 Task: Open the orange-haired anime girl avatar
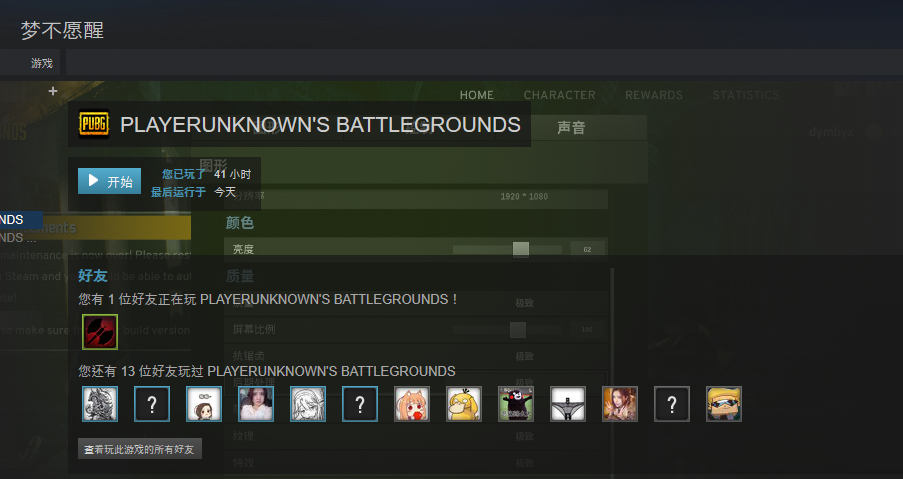(412, 404)
